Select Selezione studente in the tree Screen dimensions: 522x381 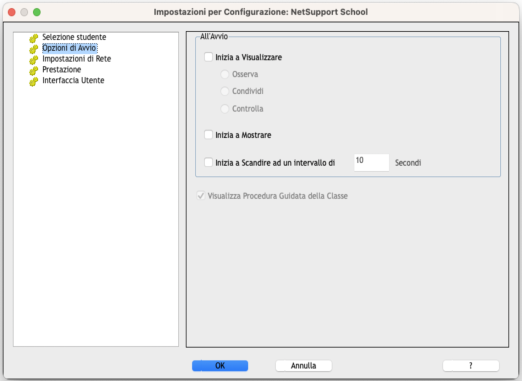[x=74, y=37]
